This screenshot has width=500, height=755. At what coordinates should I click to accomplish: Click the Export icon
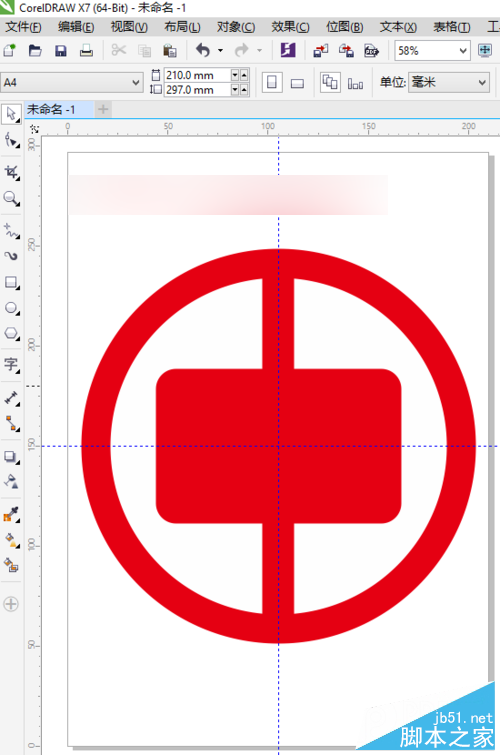point(346,50)
